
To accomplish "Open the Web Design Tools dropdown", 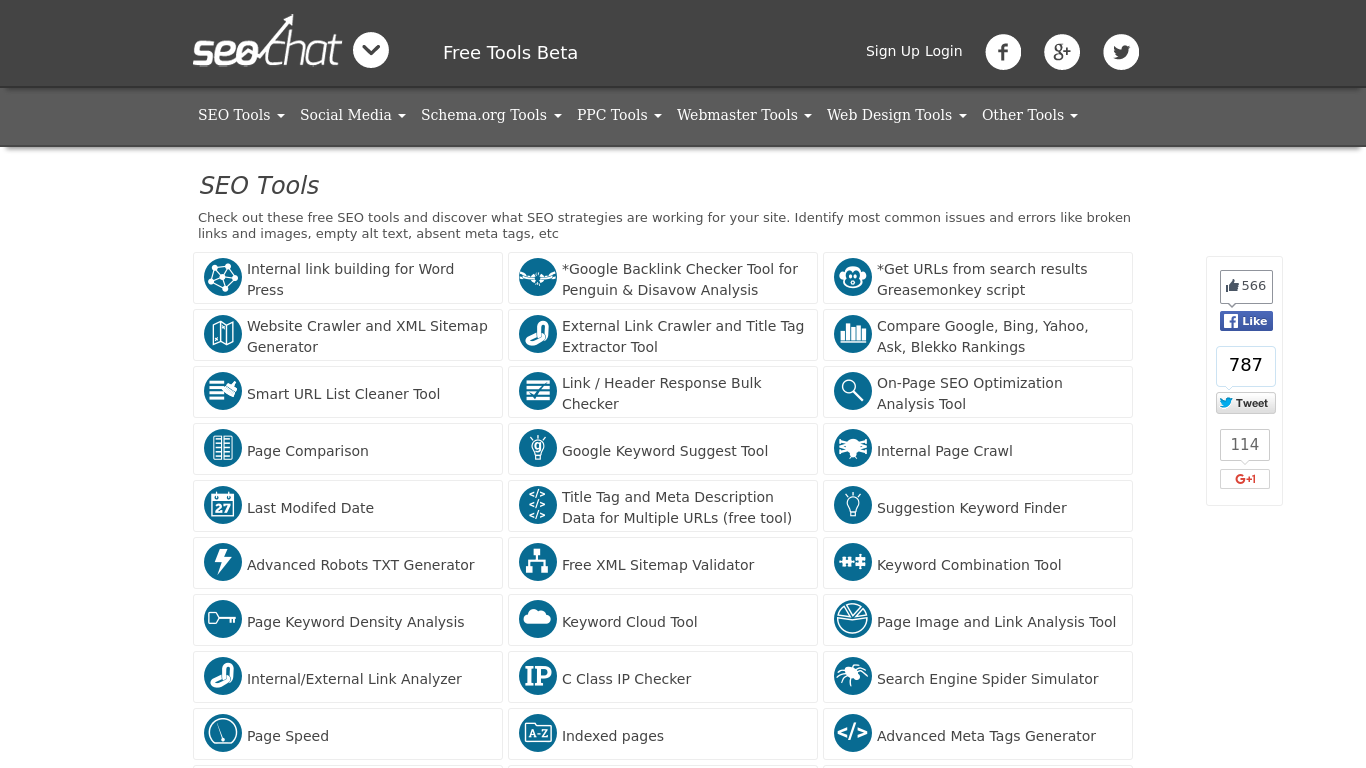I will click(897, 115).
